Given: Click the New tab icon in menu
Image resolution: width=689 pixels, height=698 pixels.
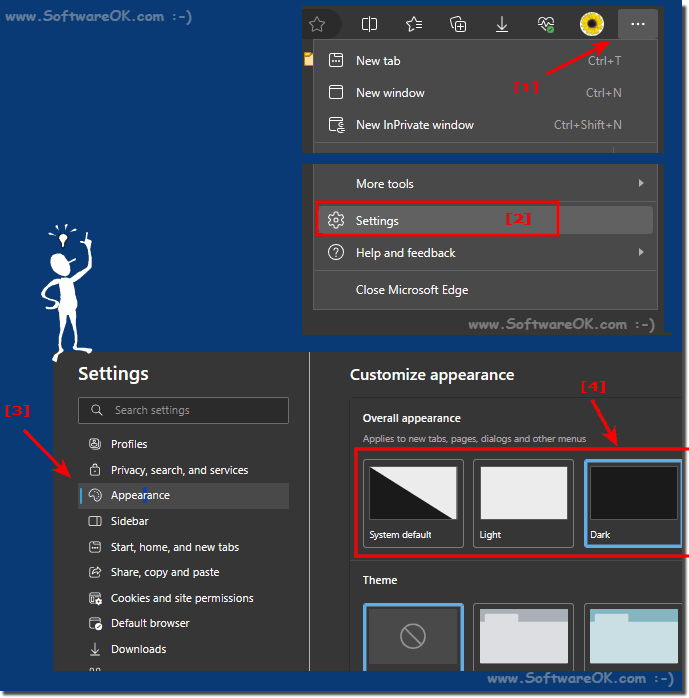Looking at the screenshot, I should (336, 60).
